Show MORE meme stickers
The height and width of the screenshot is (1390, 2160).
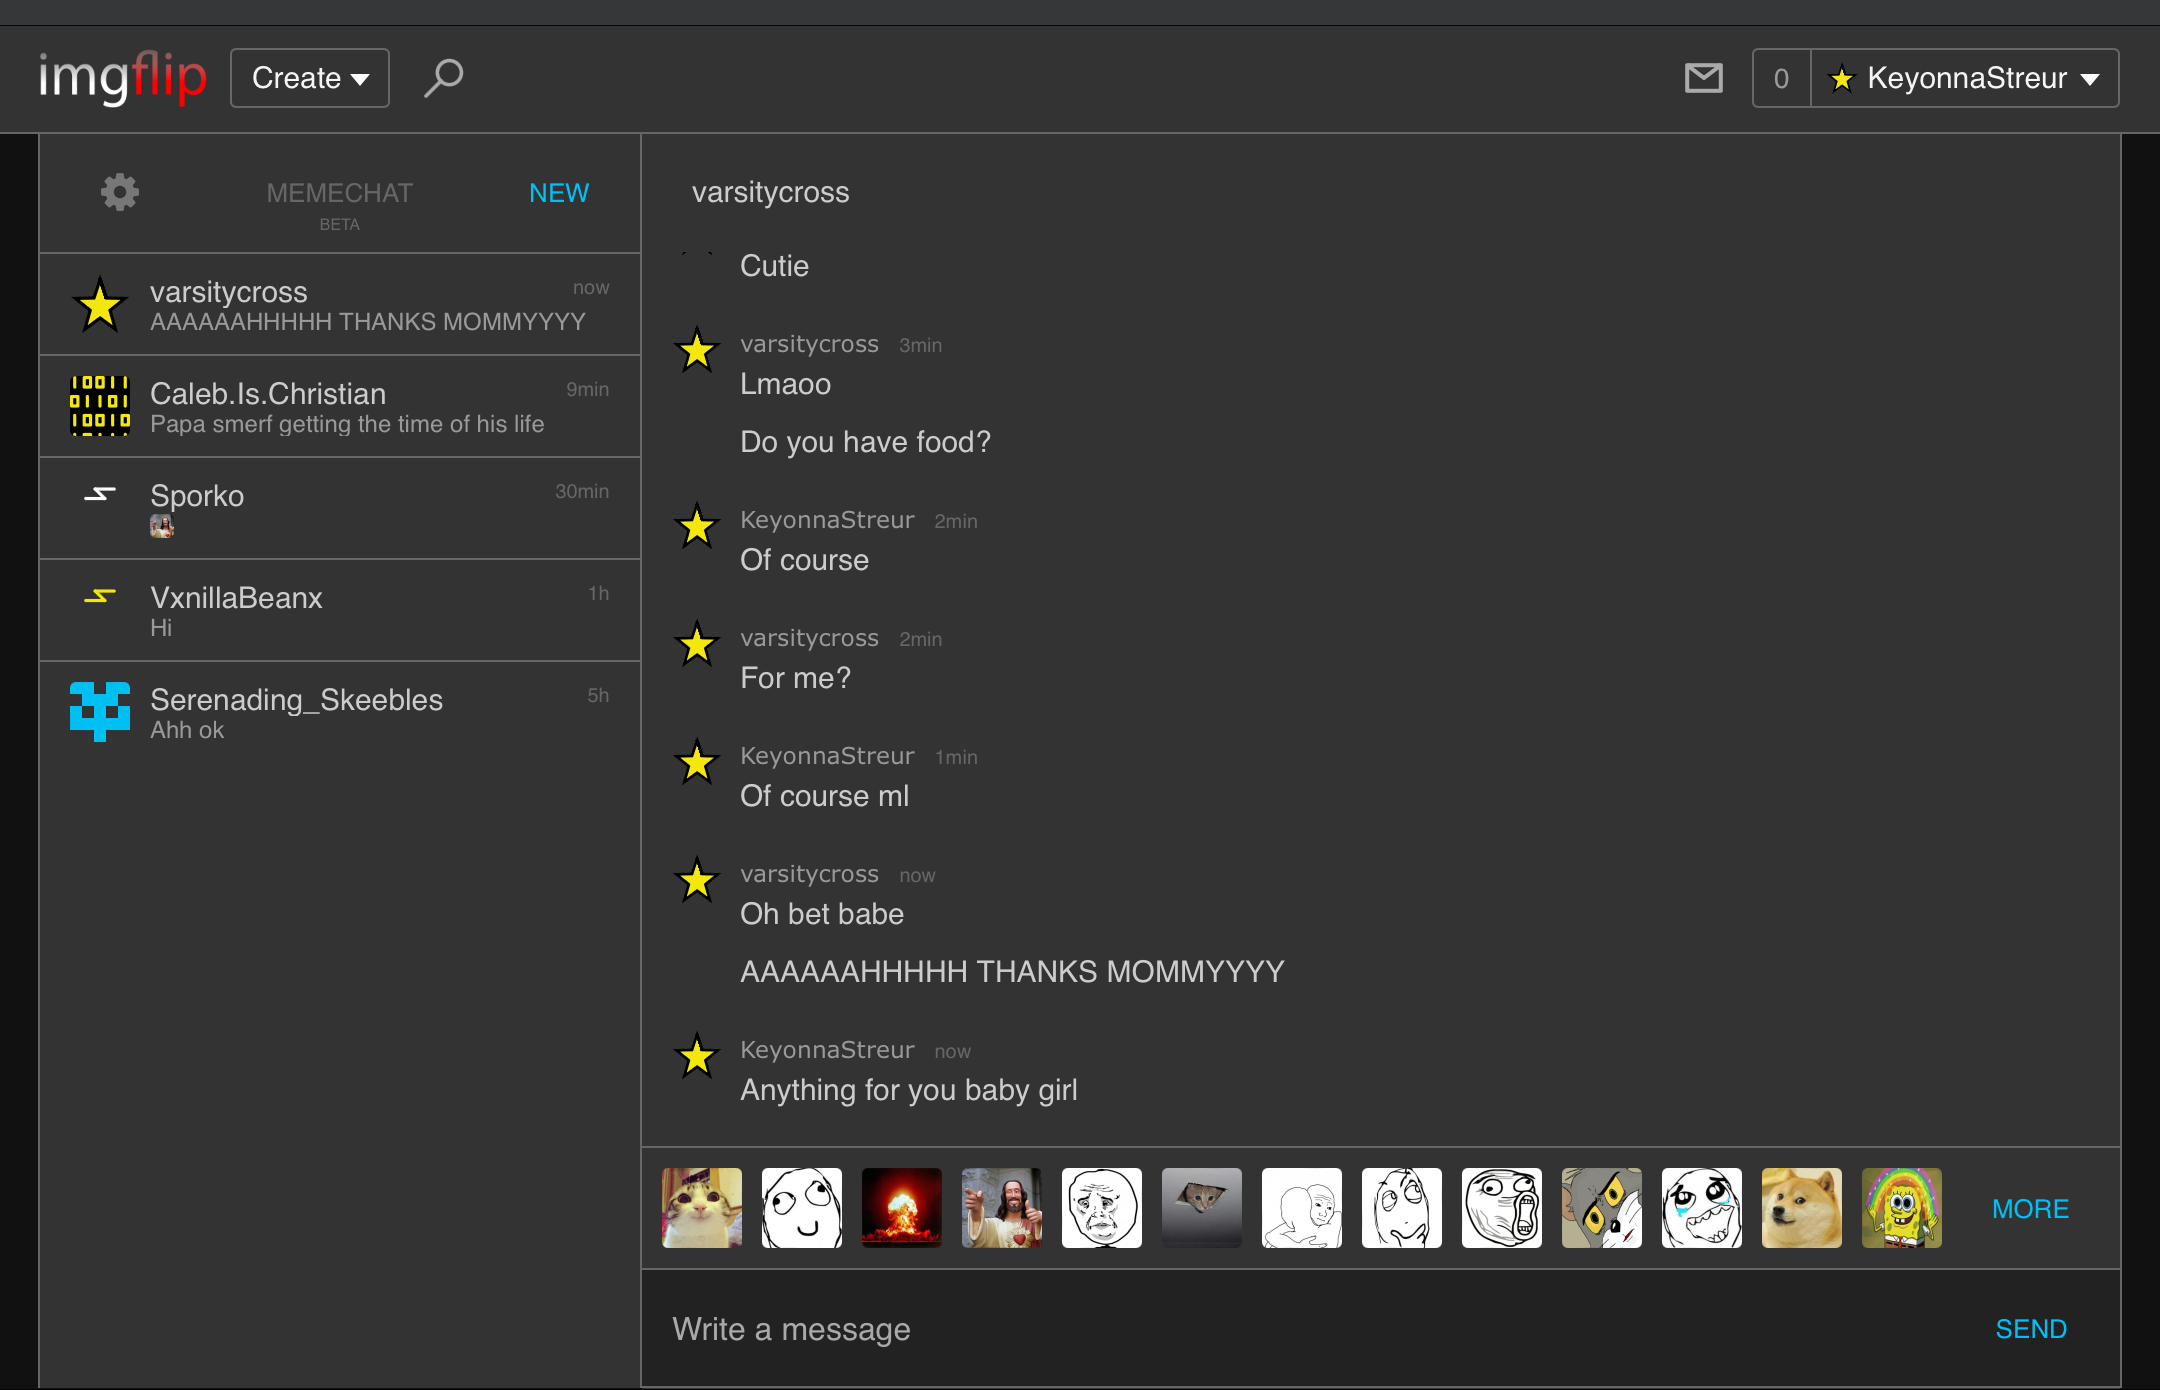[2030, 1209]
